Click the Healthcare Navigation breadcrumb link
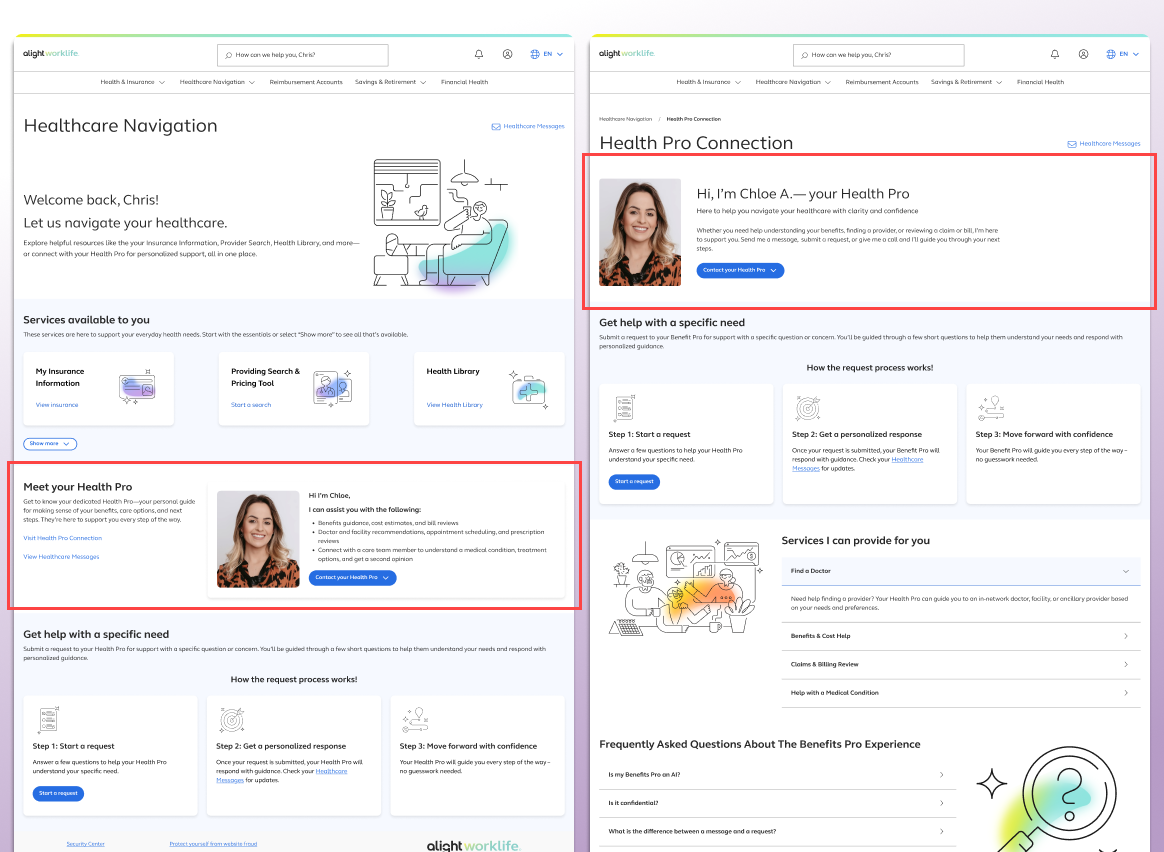The image size is (1164, 852). [625, 119]
